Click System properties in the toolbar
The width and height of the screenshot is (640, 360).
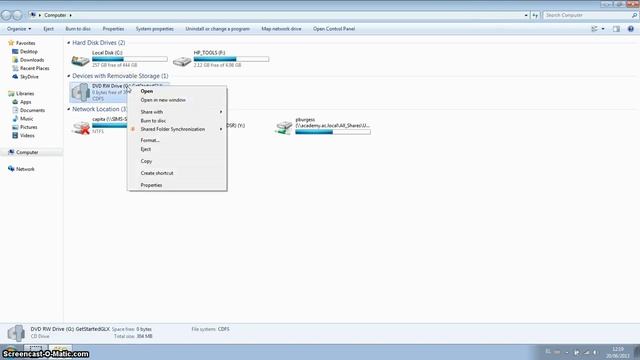[x=155, y=29]
